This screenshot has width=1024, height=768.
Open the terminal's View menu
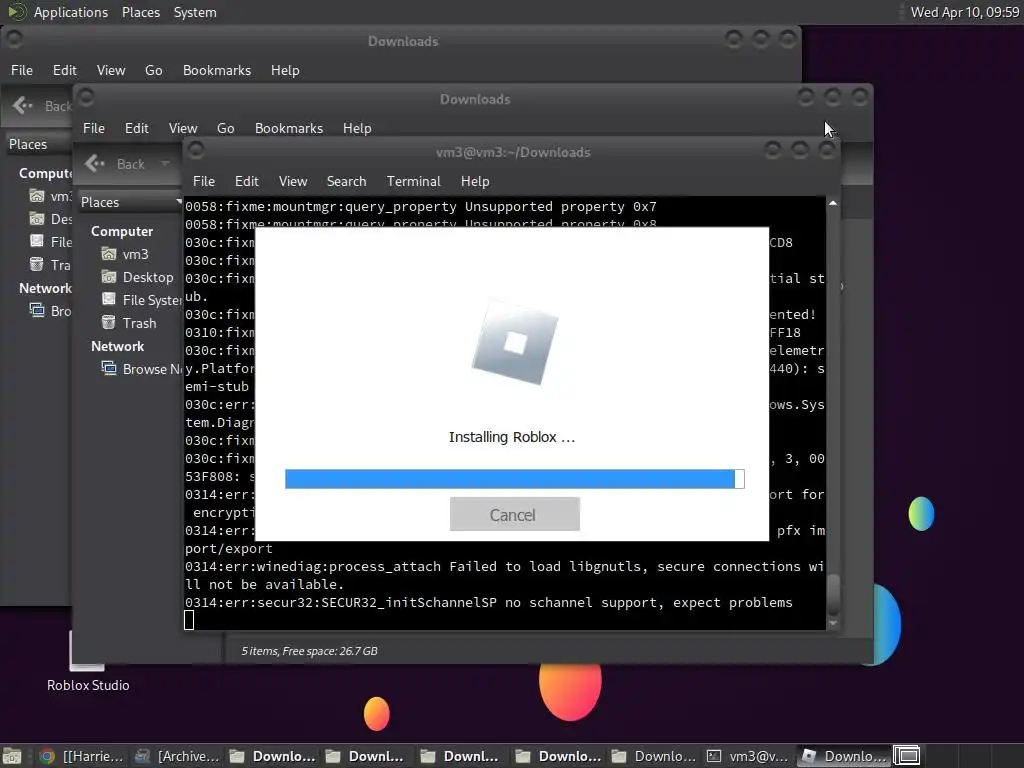293,182
